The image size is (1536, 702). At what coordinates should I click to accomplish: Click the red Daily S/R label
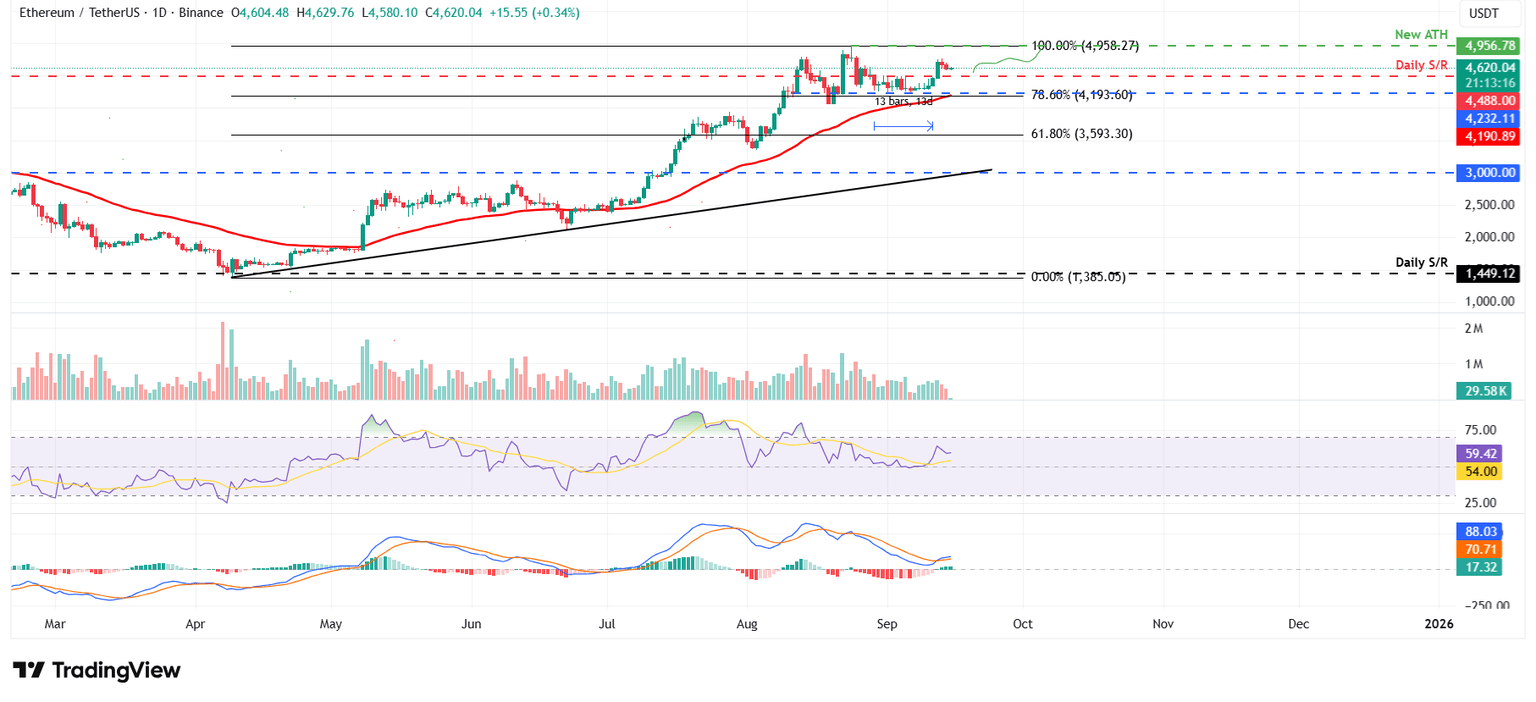click(1422, 64)
